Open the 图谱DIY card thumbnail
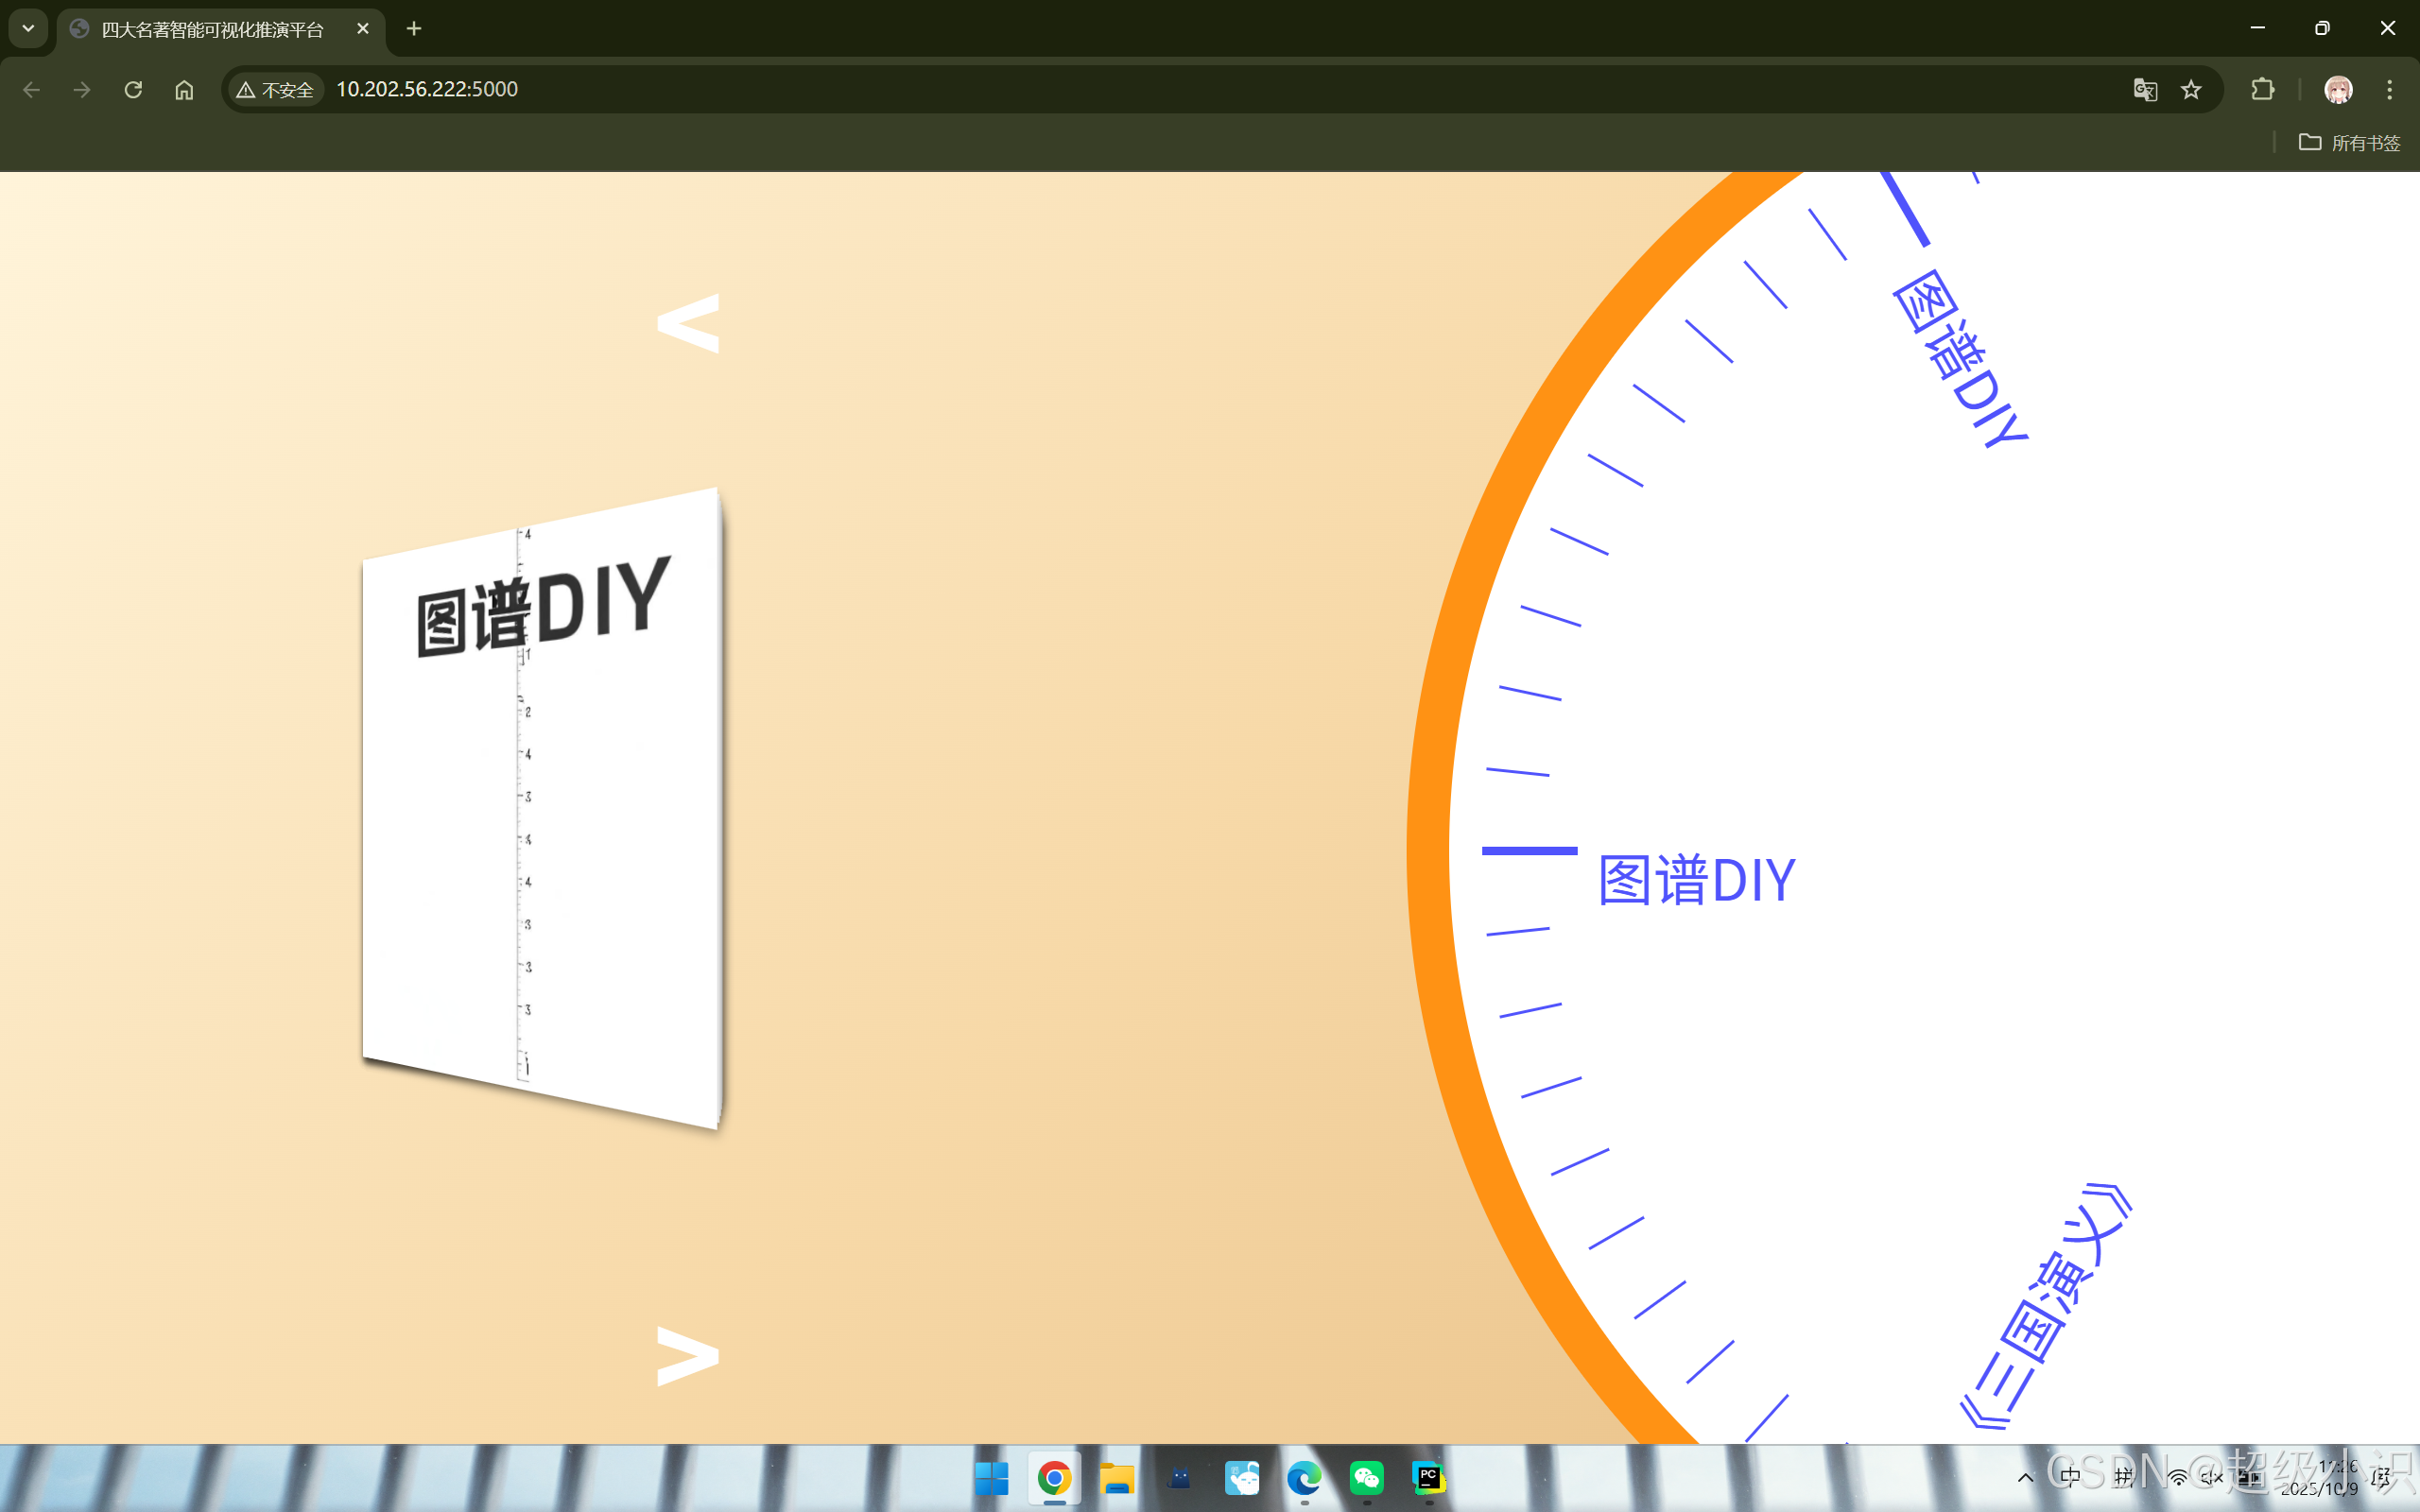This screenshot has height=1512, width=2420. tap(542, 808)
